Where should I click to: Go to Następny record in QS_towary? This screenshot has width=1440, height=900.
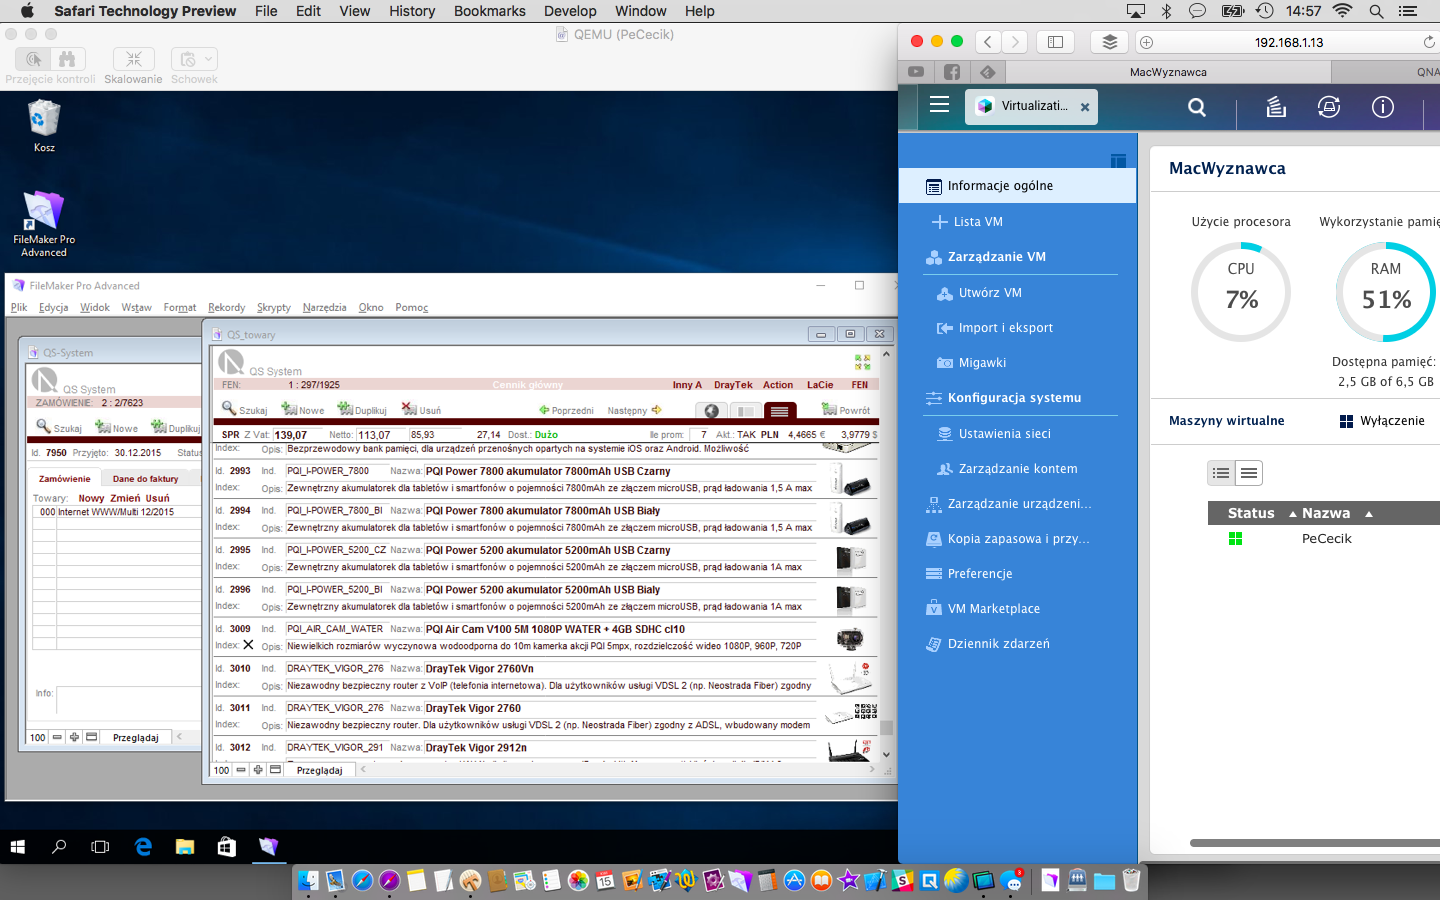634,410
